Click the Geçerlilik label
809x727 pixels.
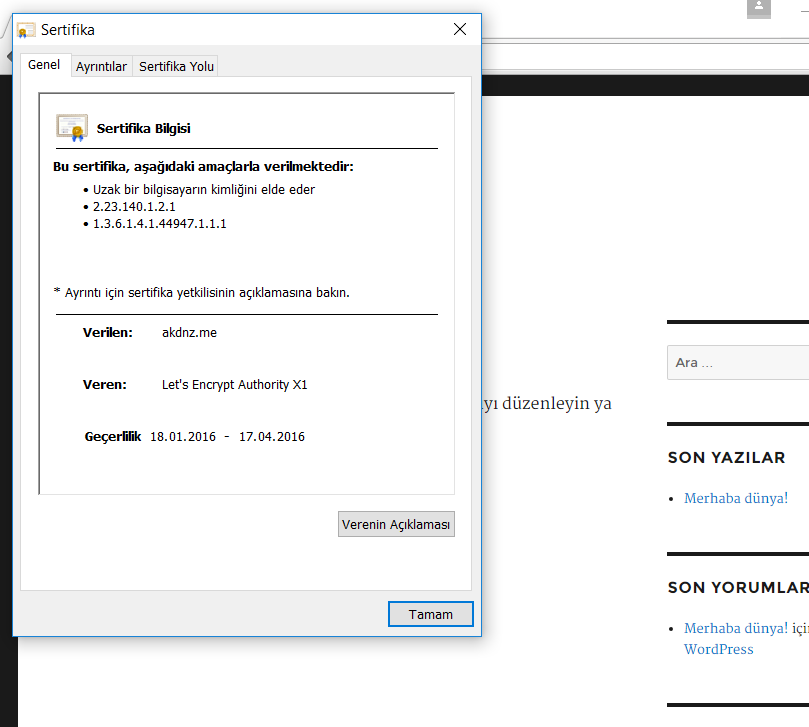pyautogui.click(x=112, y=437)
